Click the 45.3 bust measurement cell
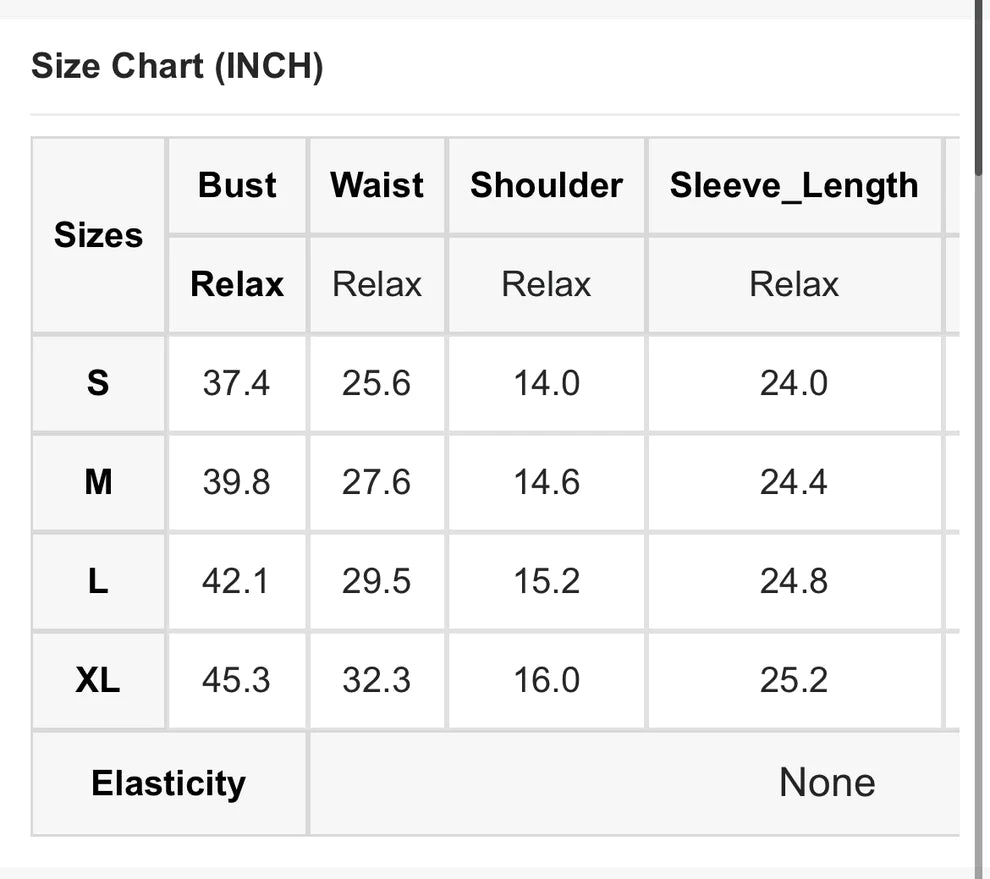The height and width of the screenshot is (879, 990). pos(236,680)
